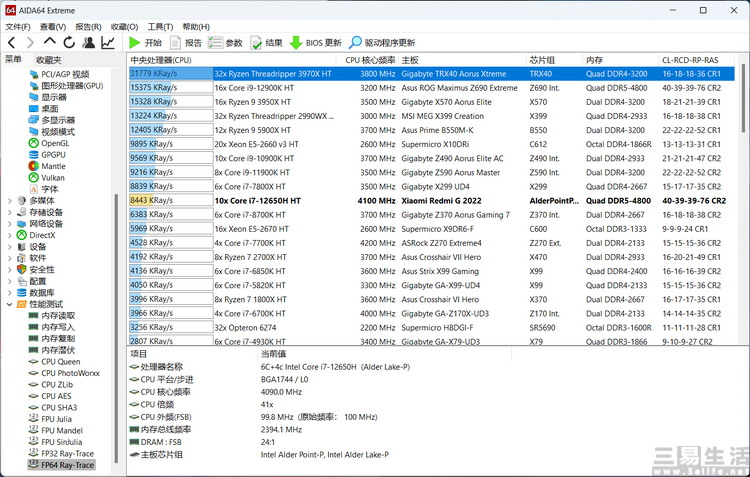Screen dimensions: 750x477
Task: Expand the 多媒体 tree node
Action: (x=10, y=201)
